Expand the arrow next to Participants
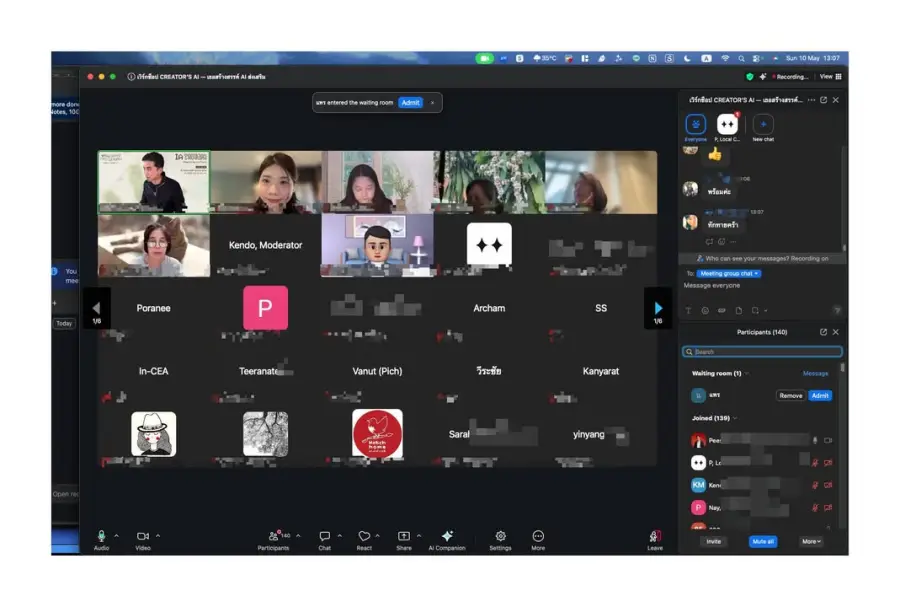The image size is (900, 607). point(298,536)
